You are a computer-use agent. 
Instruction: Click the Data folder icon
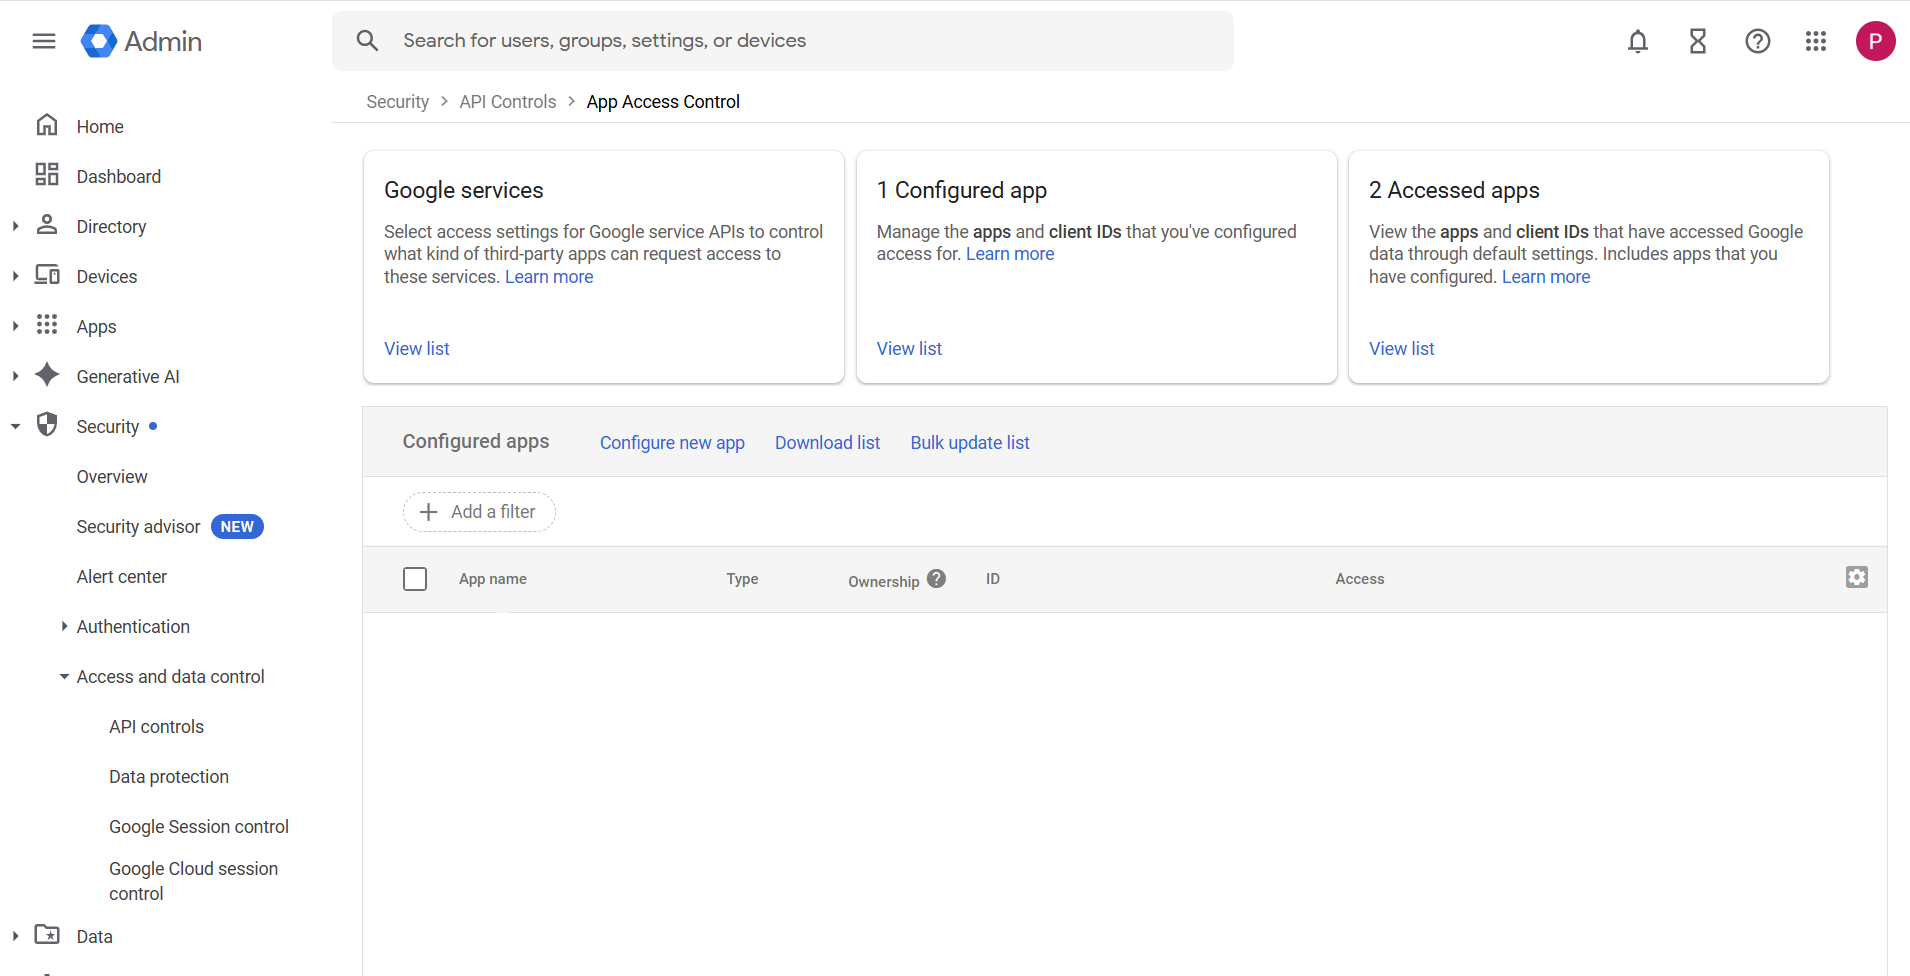click(47, 935)
